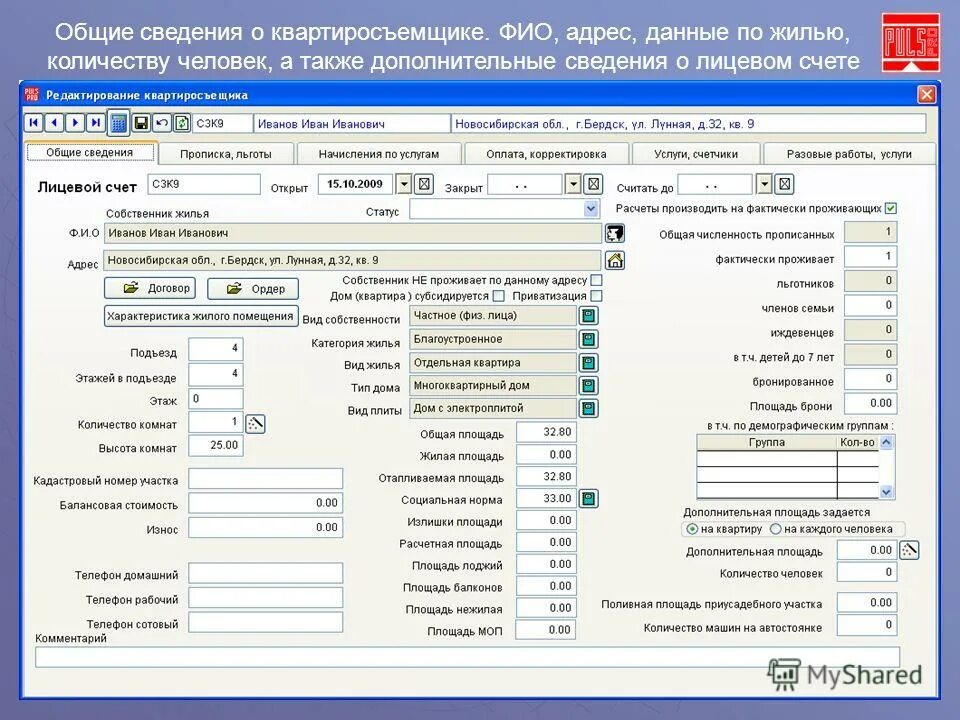Open Вид жилья reference book icon
The width and height of the screenshot is (960, 720).
coord(588,363)
